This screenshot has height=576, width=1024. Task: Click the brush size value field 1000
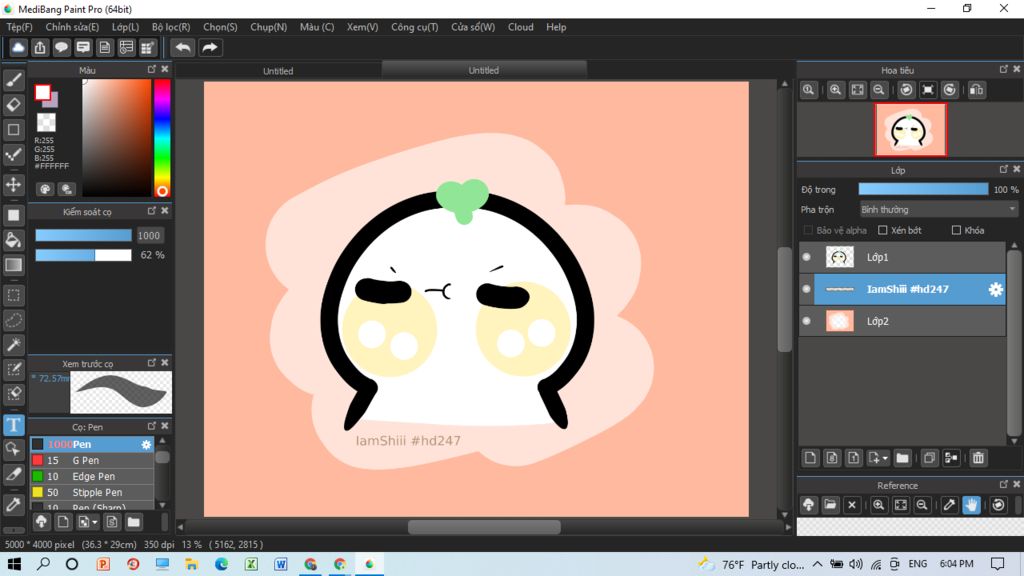click(x=149, y=236)
